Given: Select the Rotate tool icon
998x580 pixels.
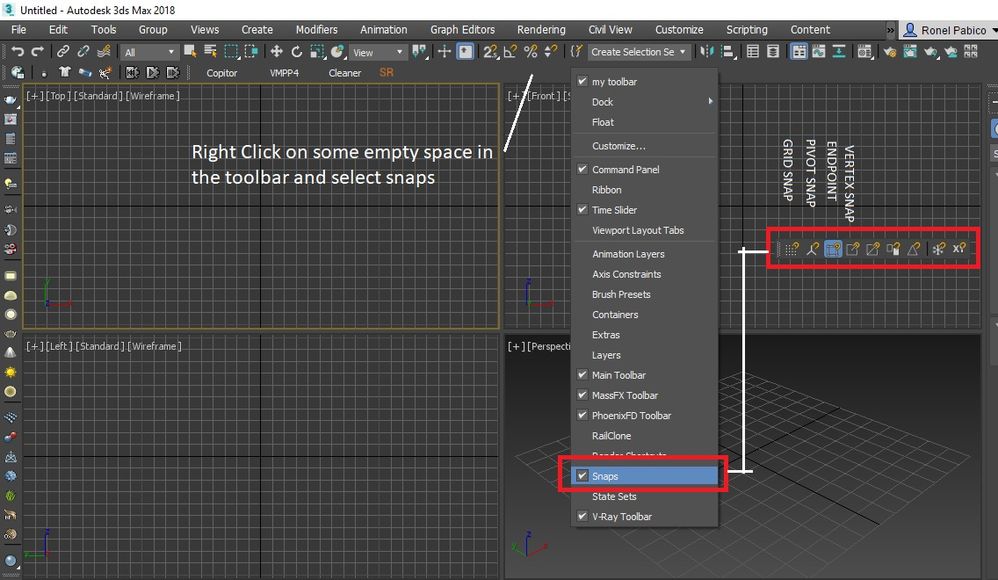Looking at the screenshot, I should [297, 52].
